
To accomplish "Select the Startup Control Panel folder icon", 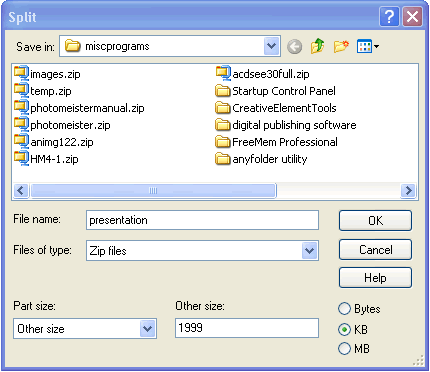I will click(223, 91).
